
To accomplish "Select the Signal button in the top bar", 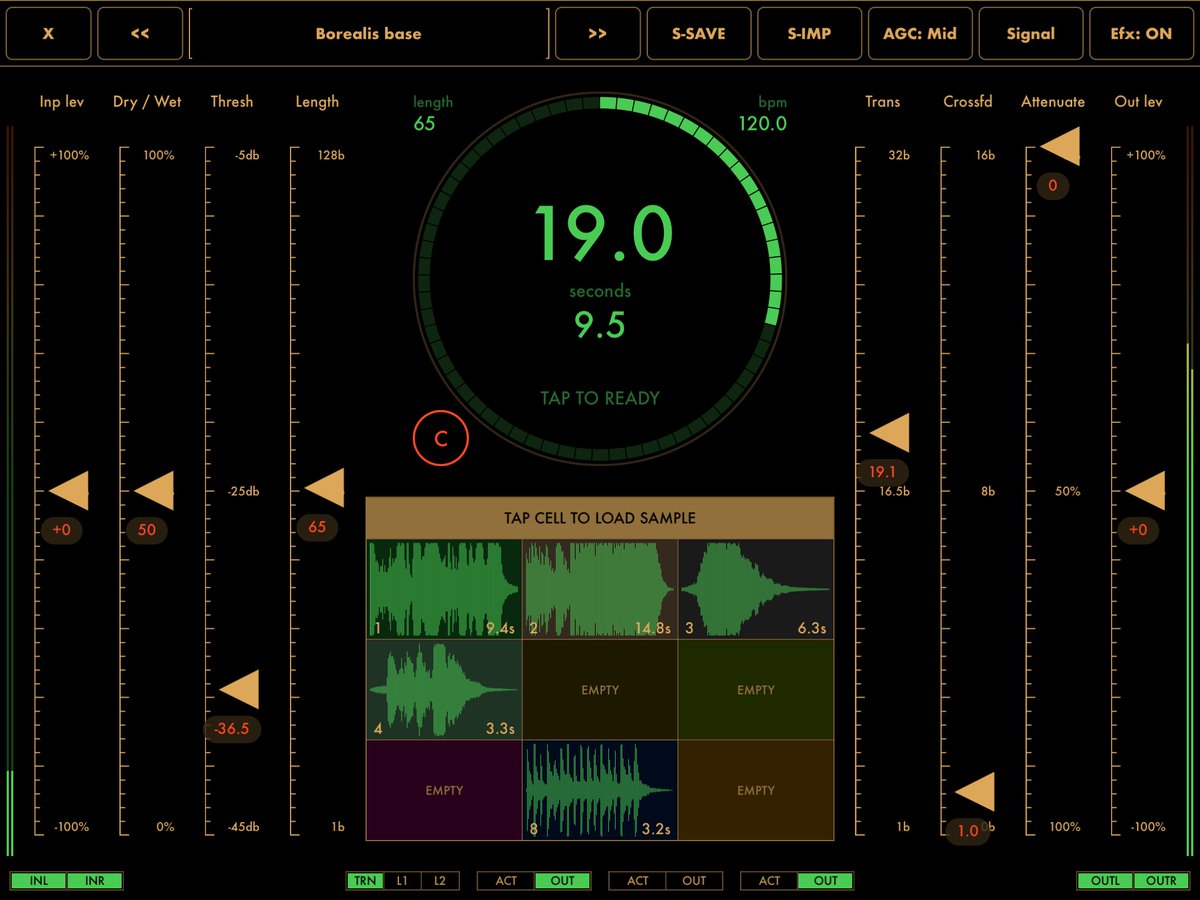I will click(x=1030, y=33).
